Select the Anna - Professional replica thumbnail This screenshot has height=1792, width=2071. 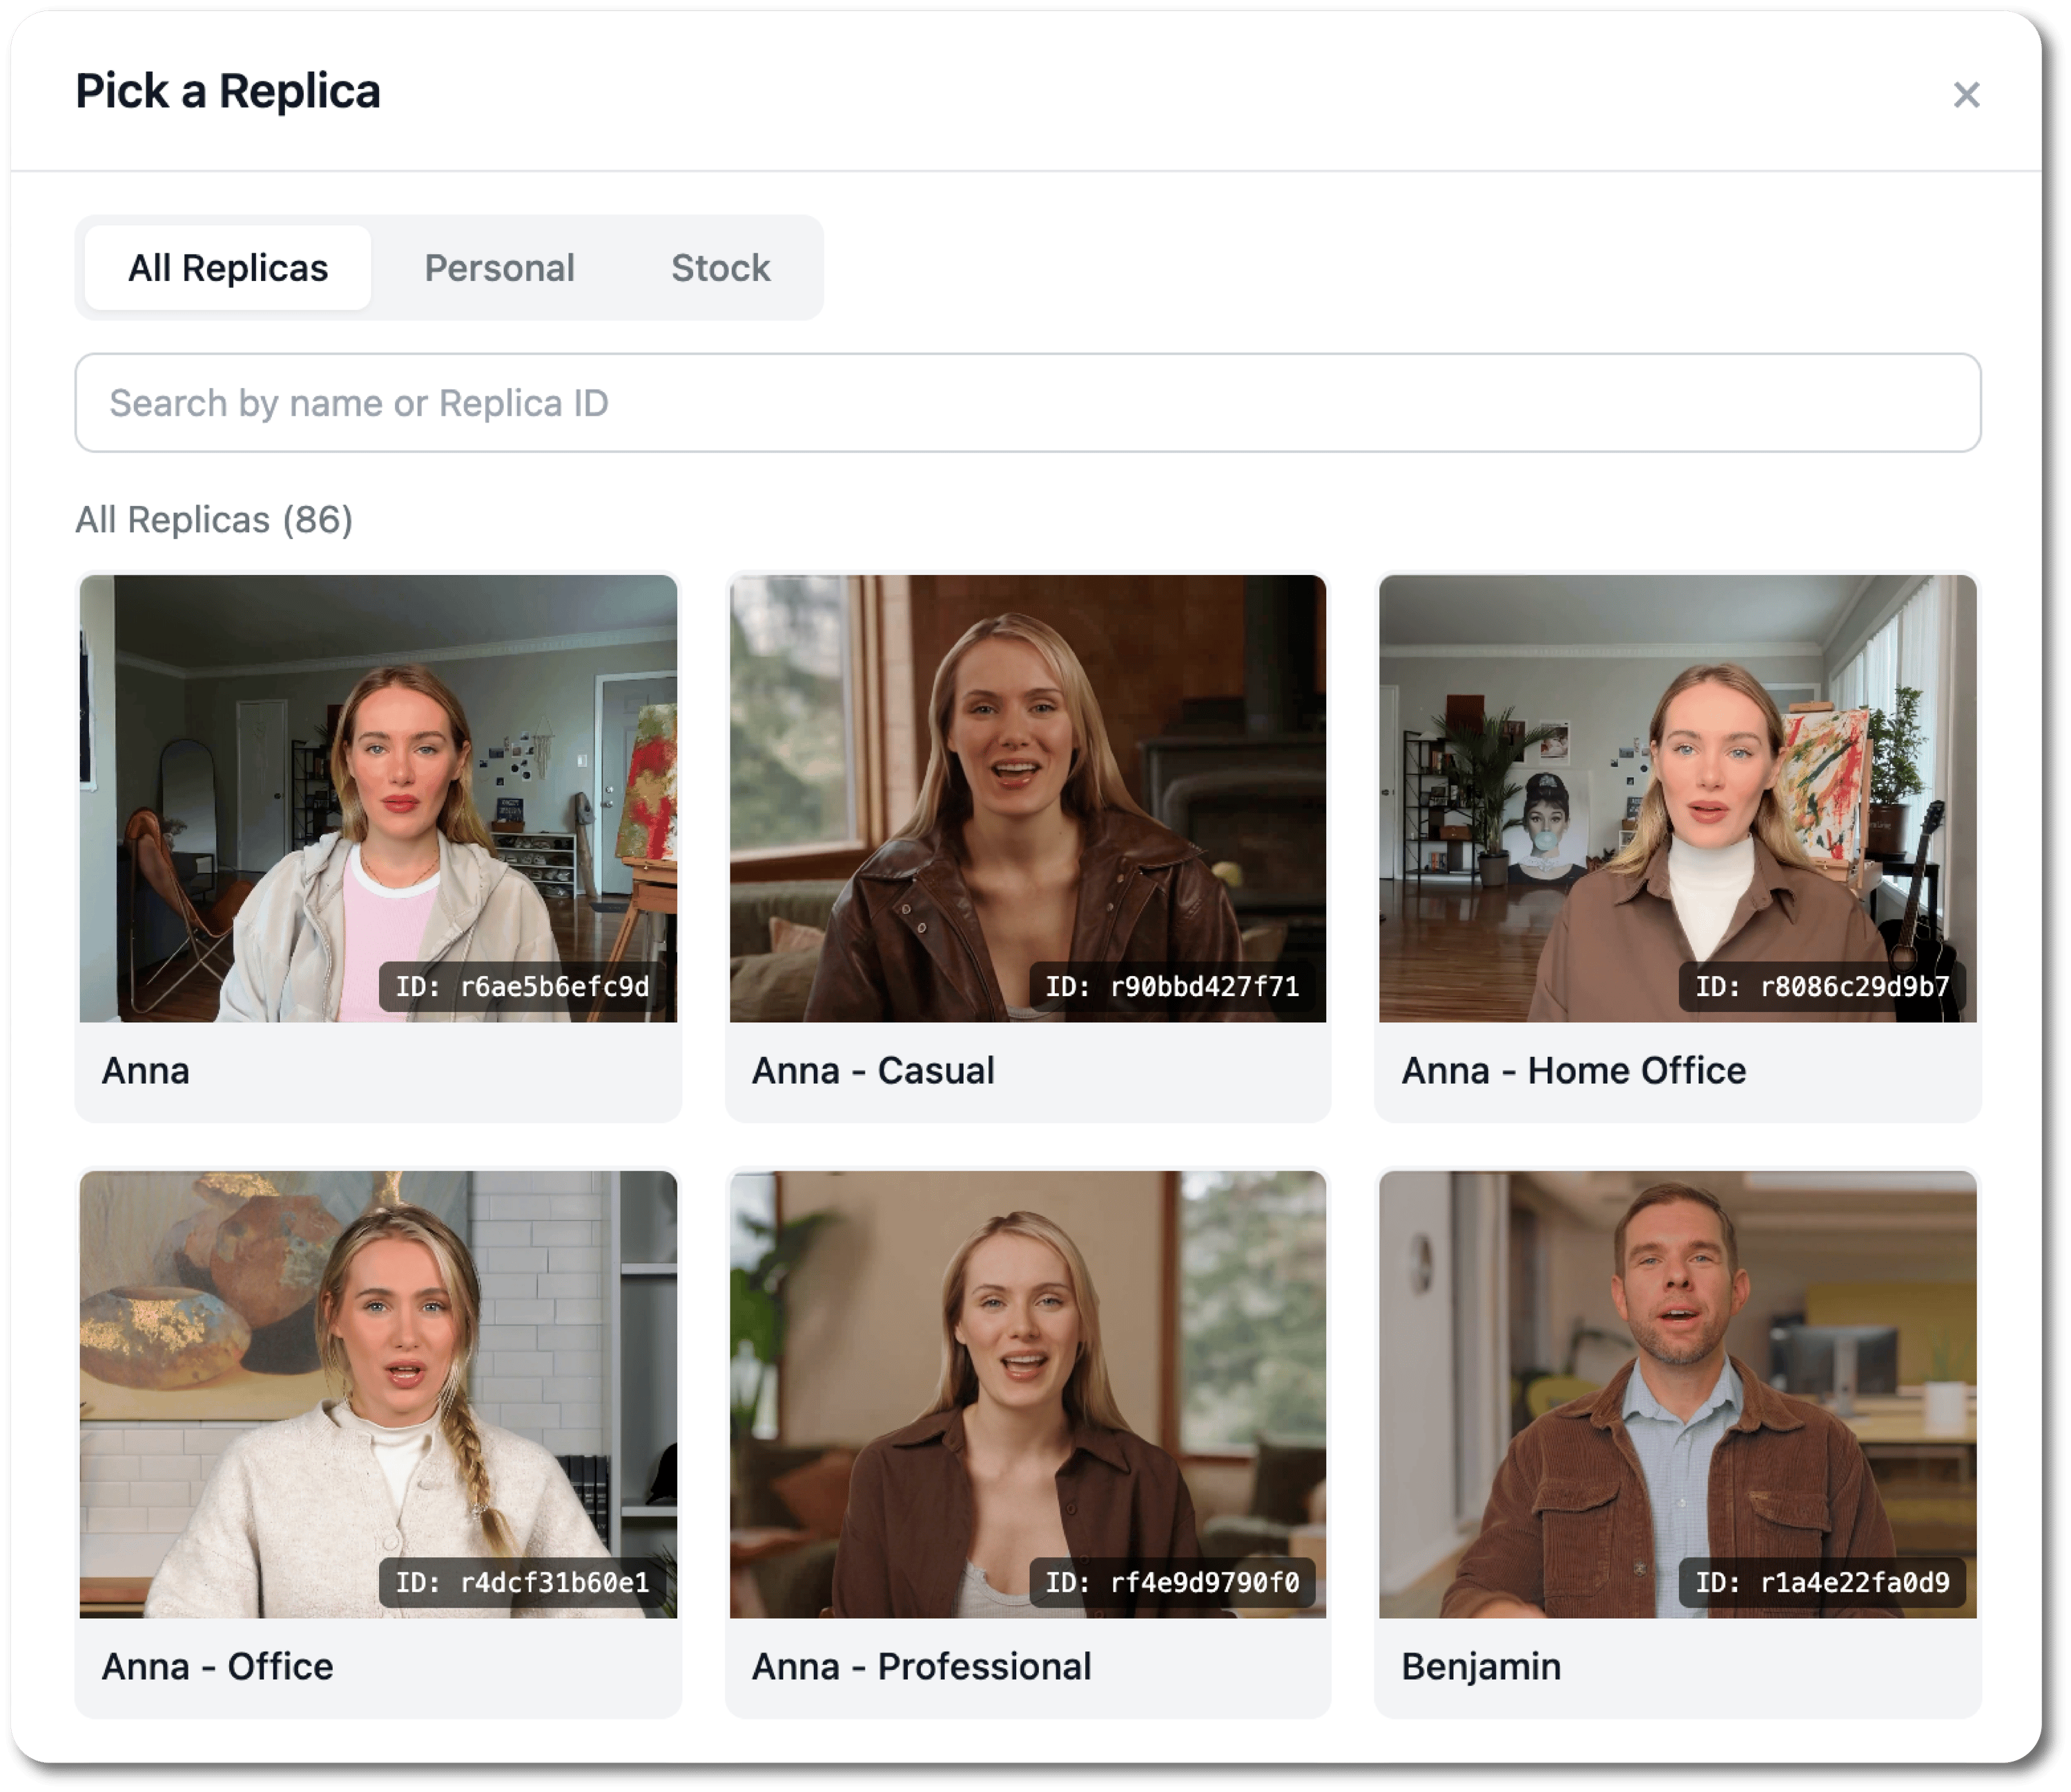1028,1394
